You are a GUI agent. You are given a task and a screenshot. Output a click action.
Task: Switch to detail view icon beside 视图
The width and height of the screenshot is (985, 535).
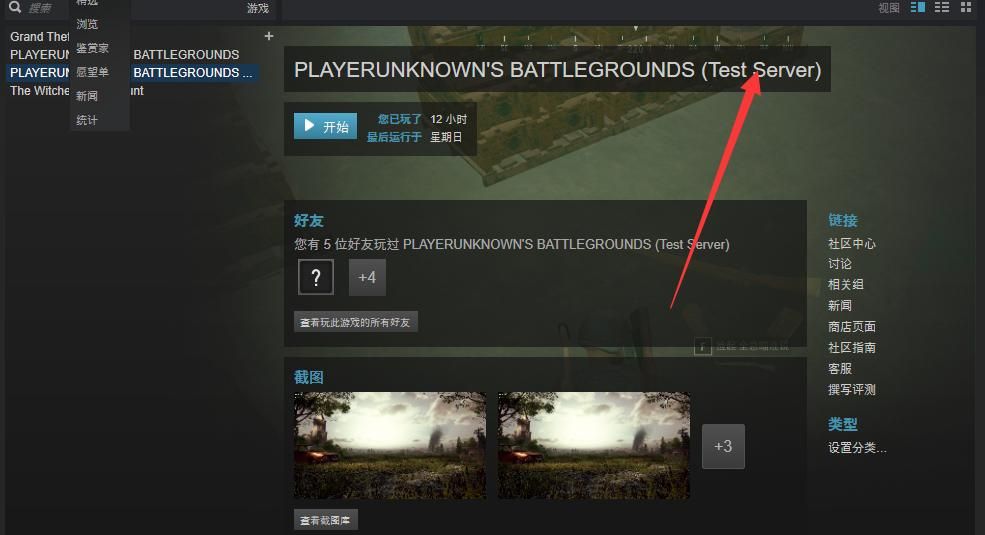point(917,8)
